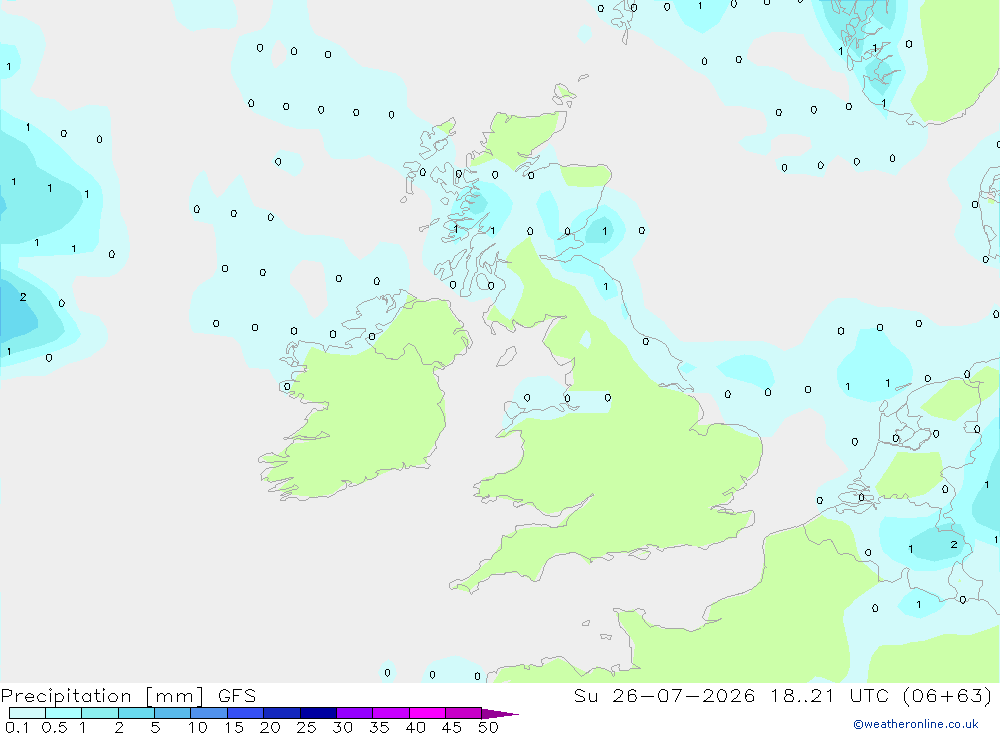Pick the 25–30 mm navy legend swatch

[x=318, y=713]
